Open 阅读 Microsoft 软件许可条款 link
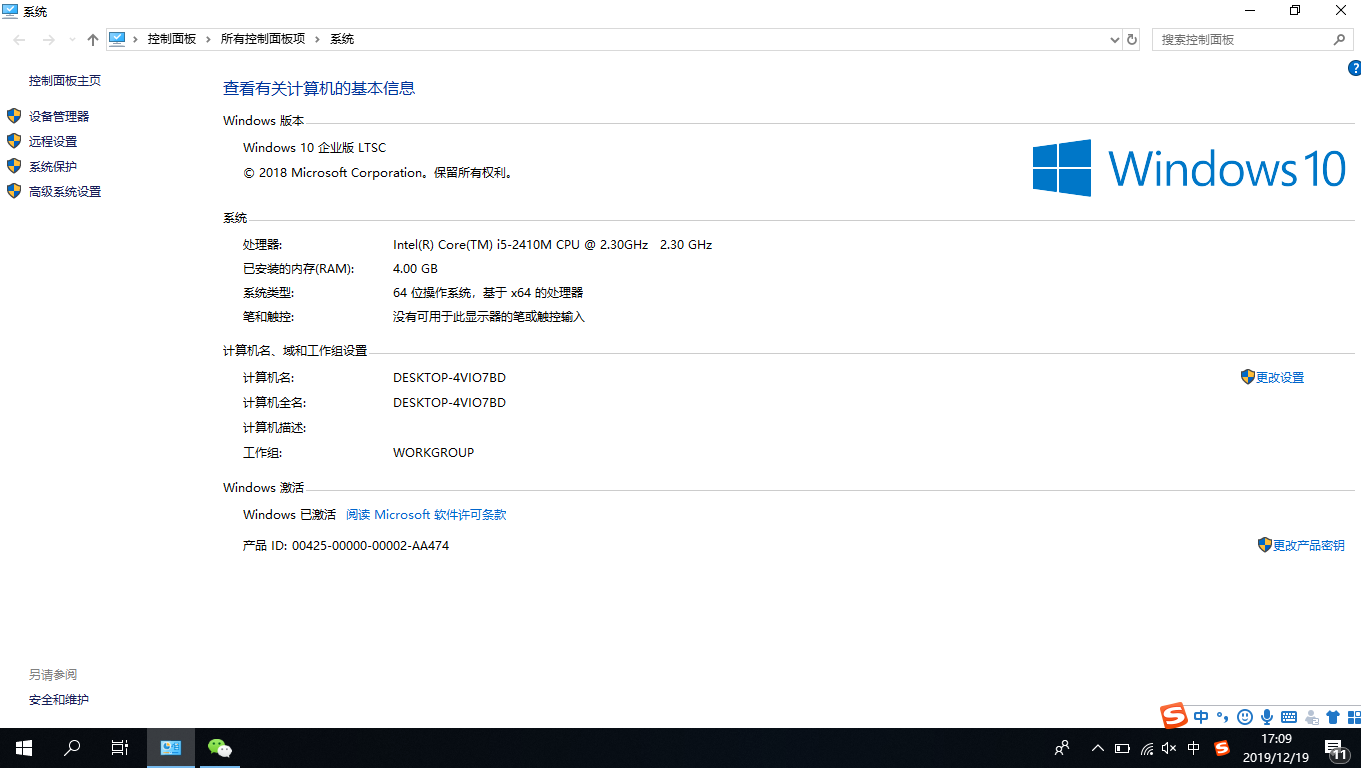This screenshot has width=1361, height=768. coord(425,514)
